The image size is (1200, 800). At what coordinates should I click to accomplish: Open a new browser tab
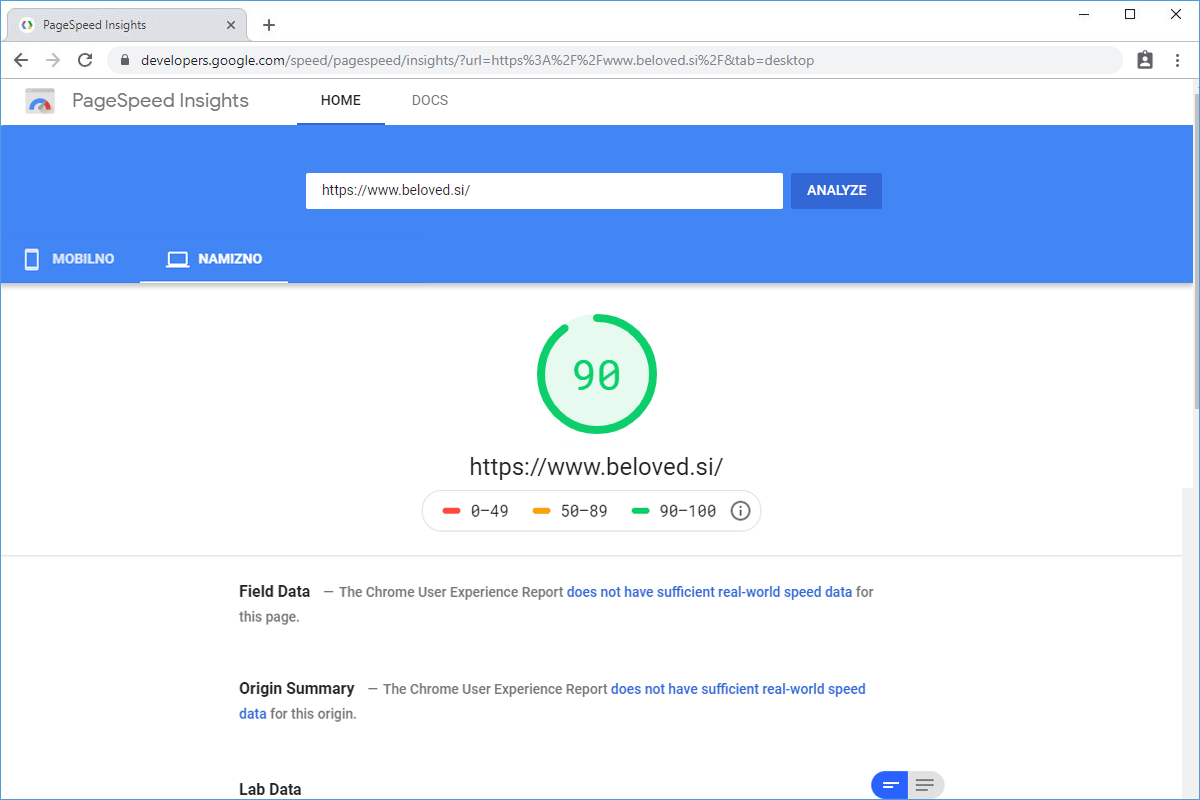(269, 25)
